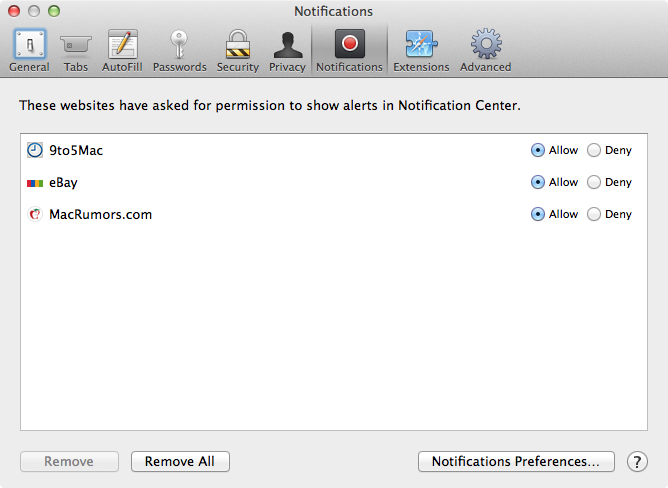
Task: Select the eBay website name
Action: point(63,182)
